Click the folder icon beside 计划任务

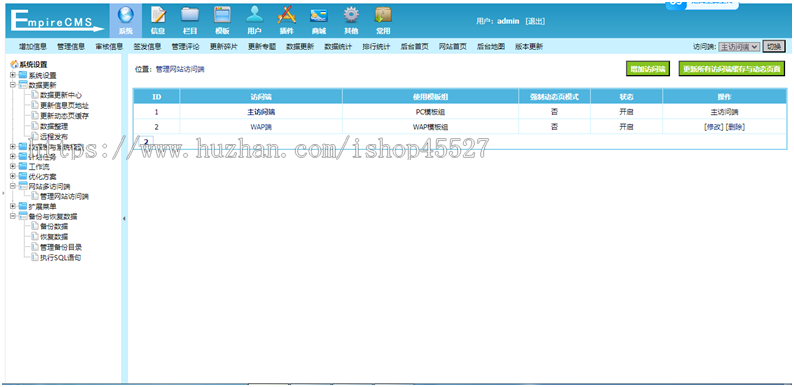(23, 157)
